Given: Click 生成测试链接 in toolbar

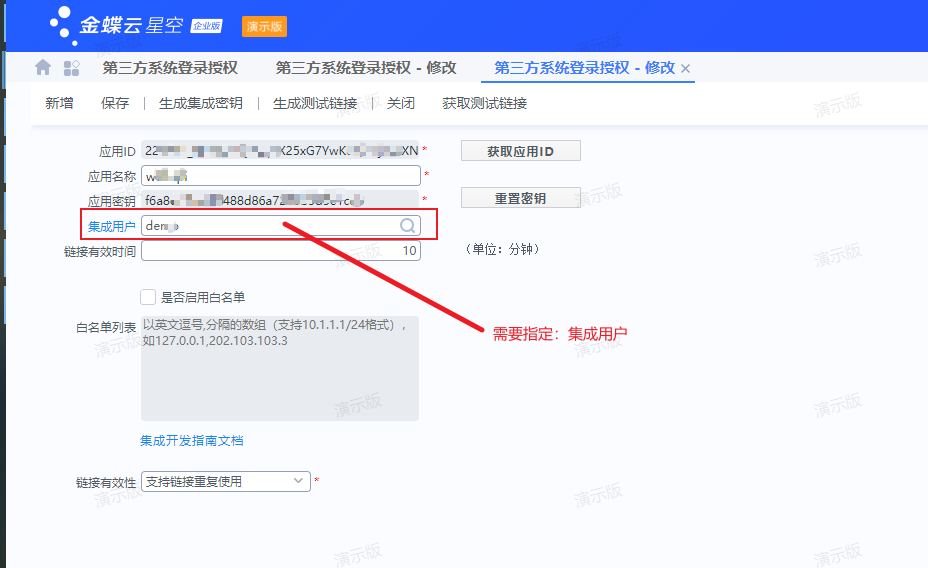Looking at the screenshot, I should (315, 103).
